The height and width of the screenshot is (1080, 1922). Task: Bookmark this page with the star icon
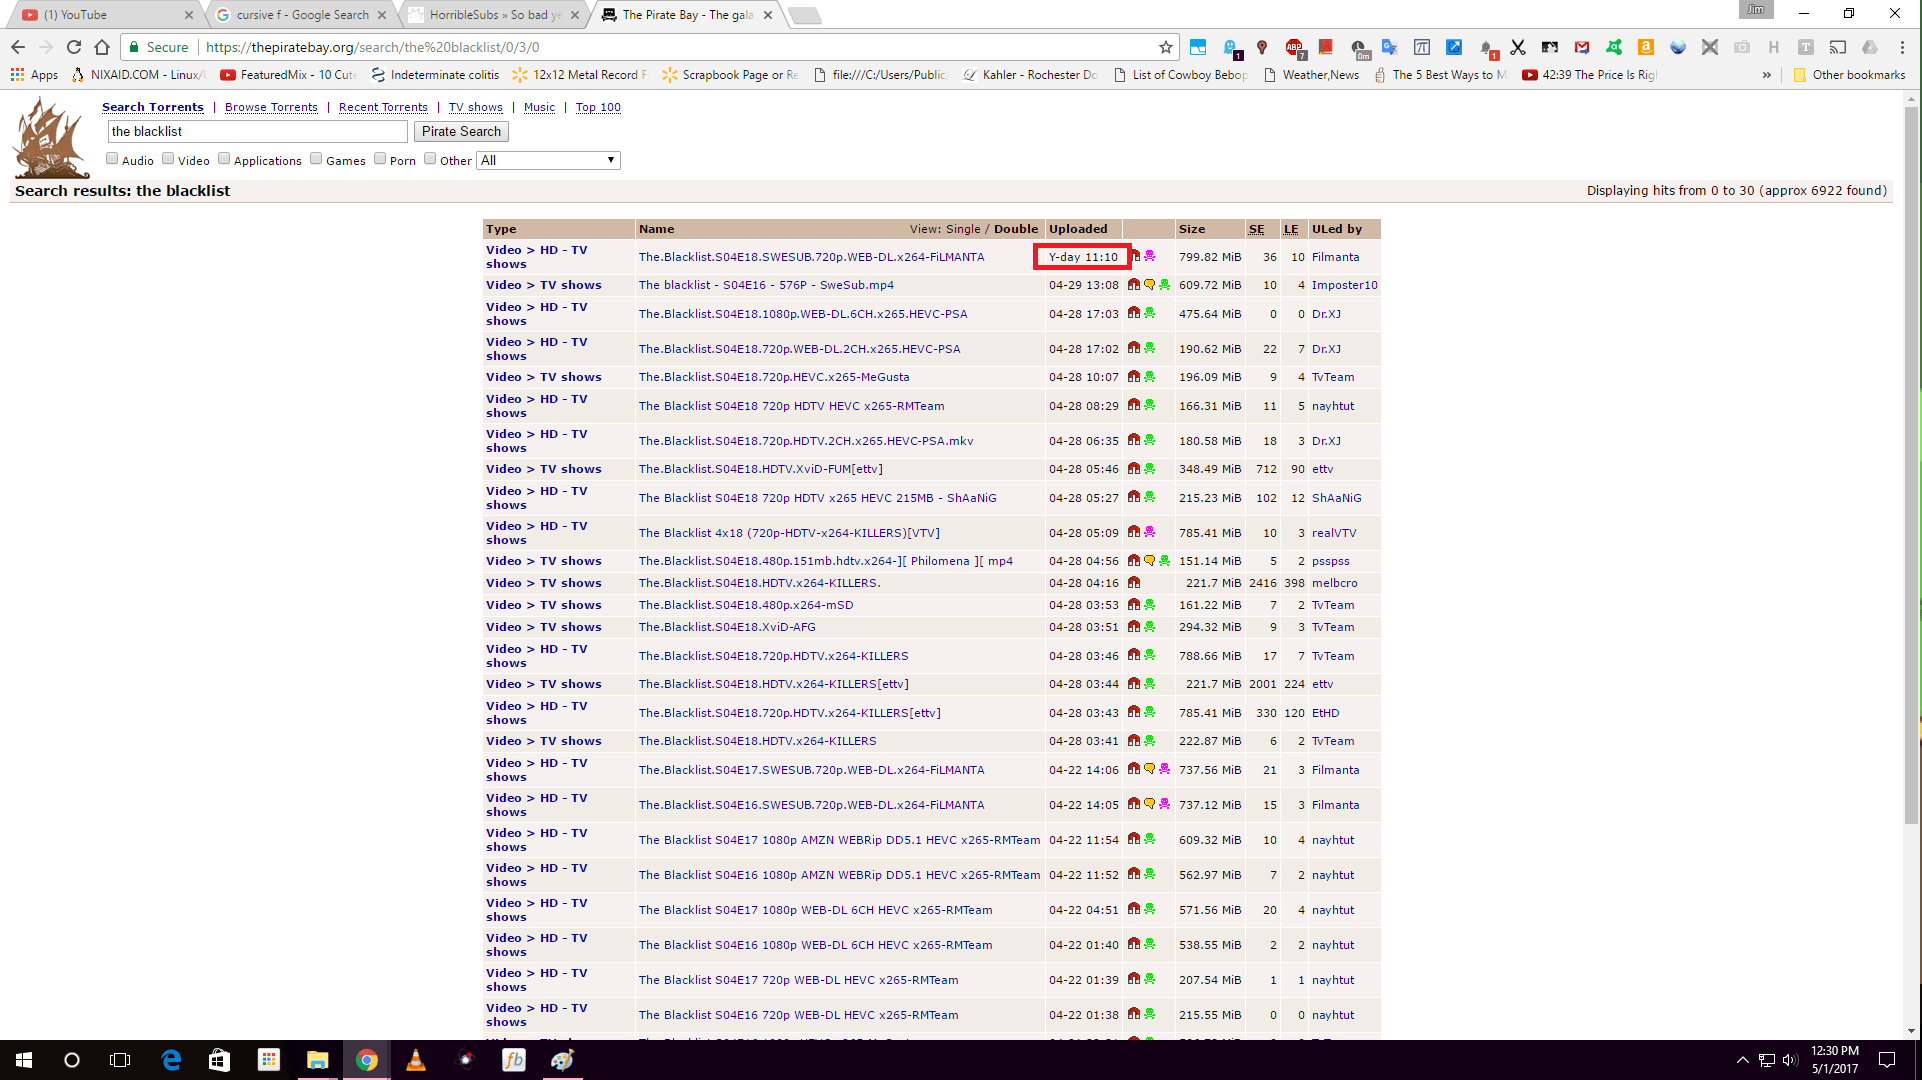point(1165,47)
